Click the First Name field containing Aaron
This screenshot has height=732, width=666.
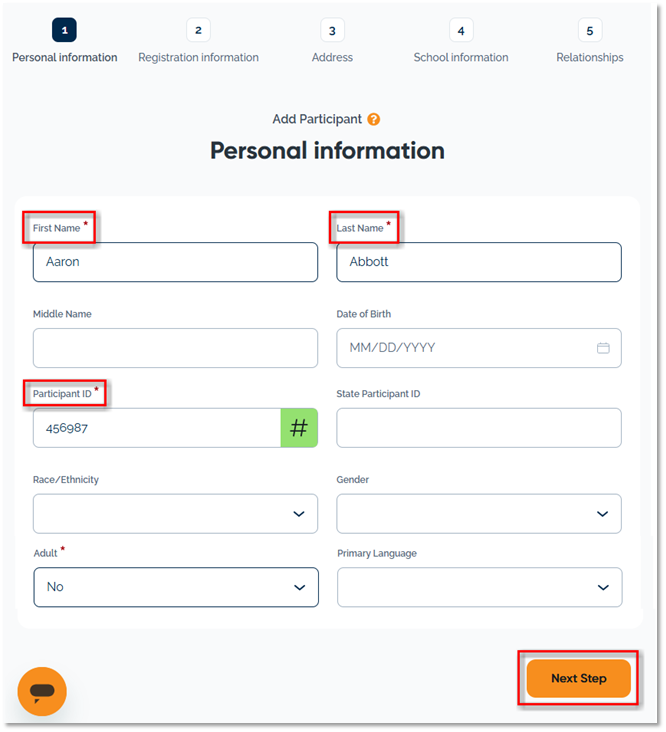point(175,262)
